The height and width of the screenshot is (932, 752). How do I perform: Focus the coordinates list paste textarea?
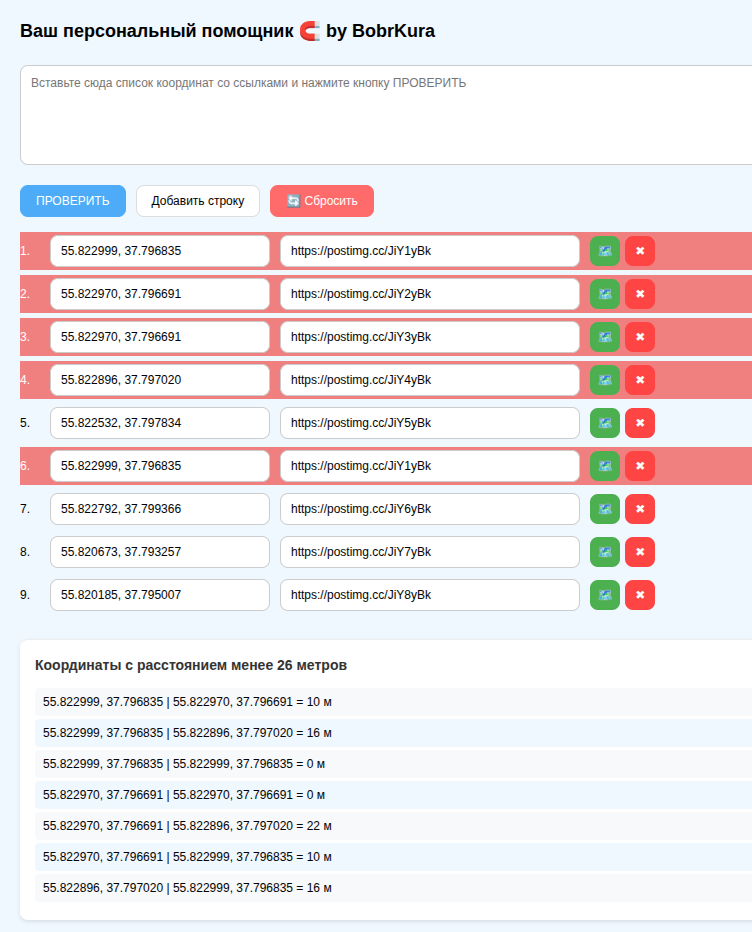386,115
